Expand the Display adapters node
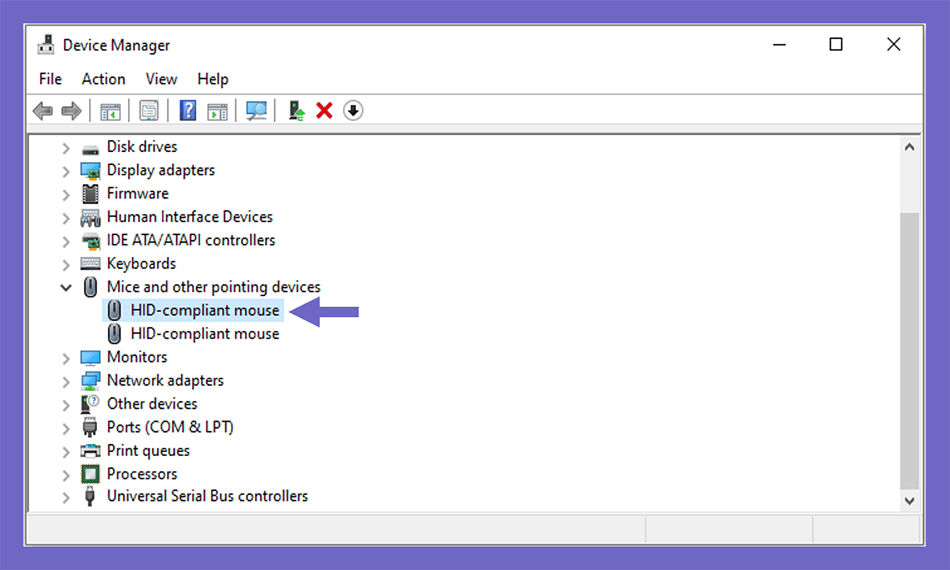 click(66, 171)
